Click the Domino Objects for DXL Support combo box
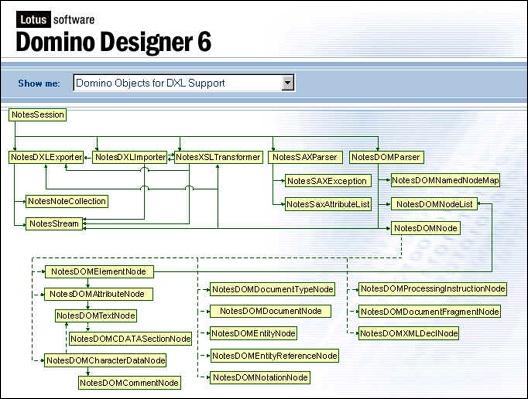Image resolution: width=528 pixels, height=399 pixels. 184,83
